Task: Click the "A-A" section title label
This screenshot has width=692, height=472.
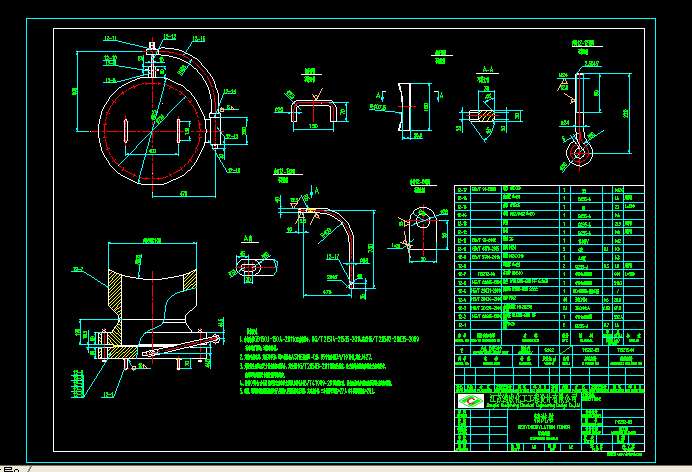Action: tap(488, 70)
